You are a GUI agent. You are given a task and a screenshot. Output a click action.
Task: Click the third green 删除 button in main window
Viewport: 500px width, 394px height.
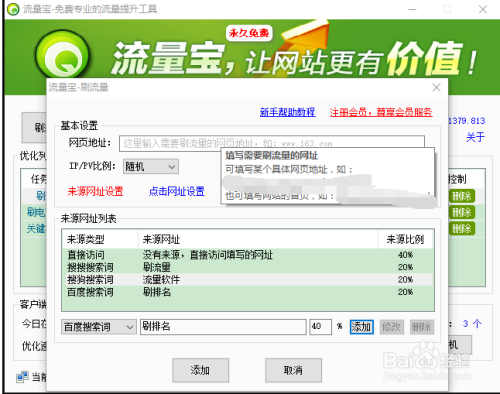pyautogui.click(x=462, y=228)
